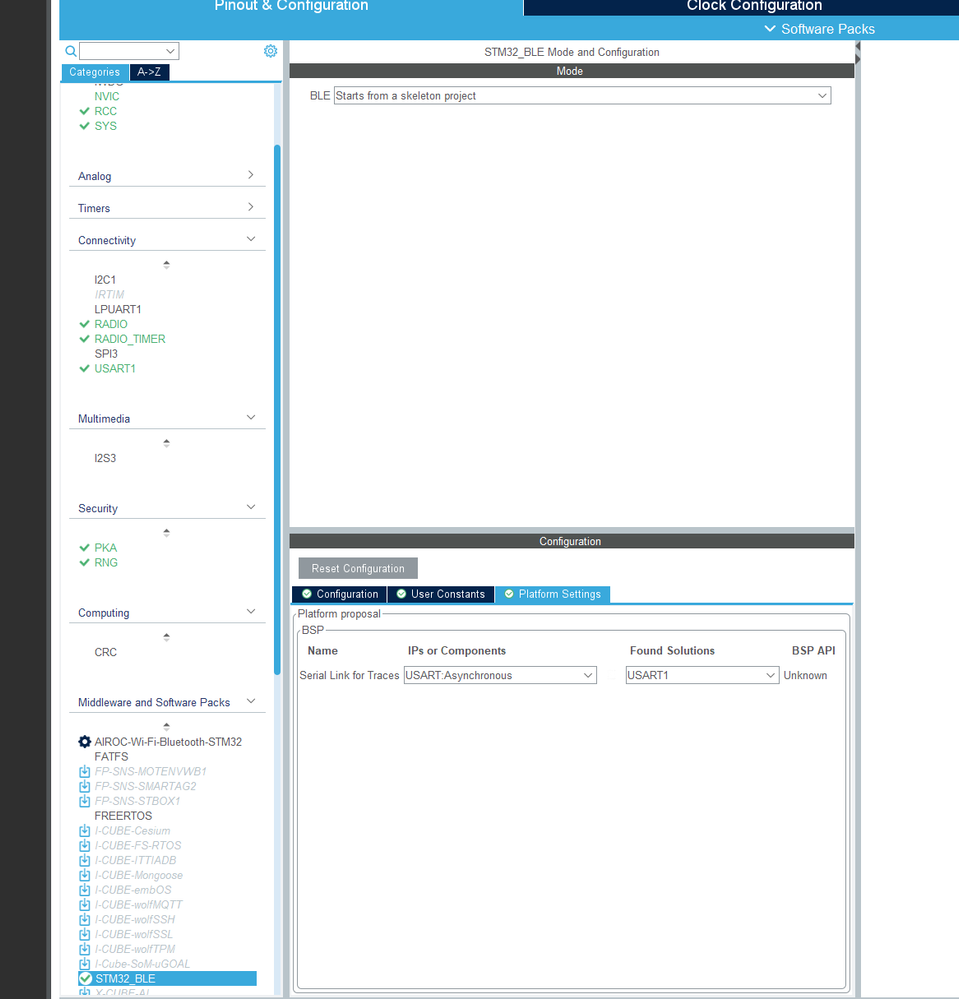Select RNG under Security
959x999 pixels.
click(x=106, y=563)
